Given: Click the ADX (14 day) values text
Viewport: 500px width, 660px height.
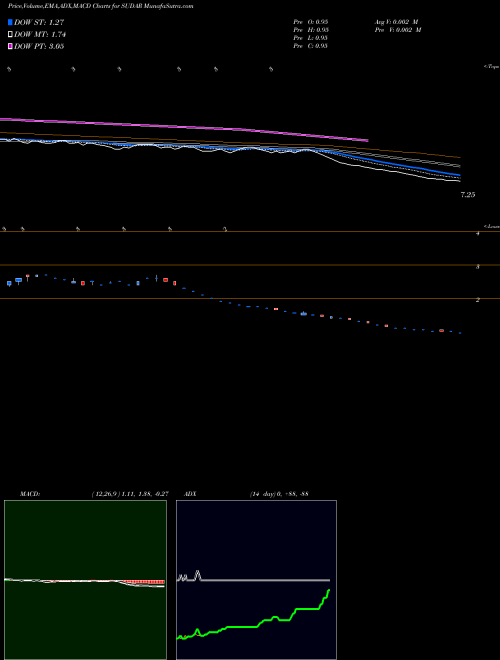Looking at the screenshot, I should tap(279, 494).
